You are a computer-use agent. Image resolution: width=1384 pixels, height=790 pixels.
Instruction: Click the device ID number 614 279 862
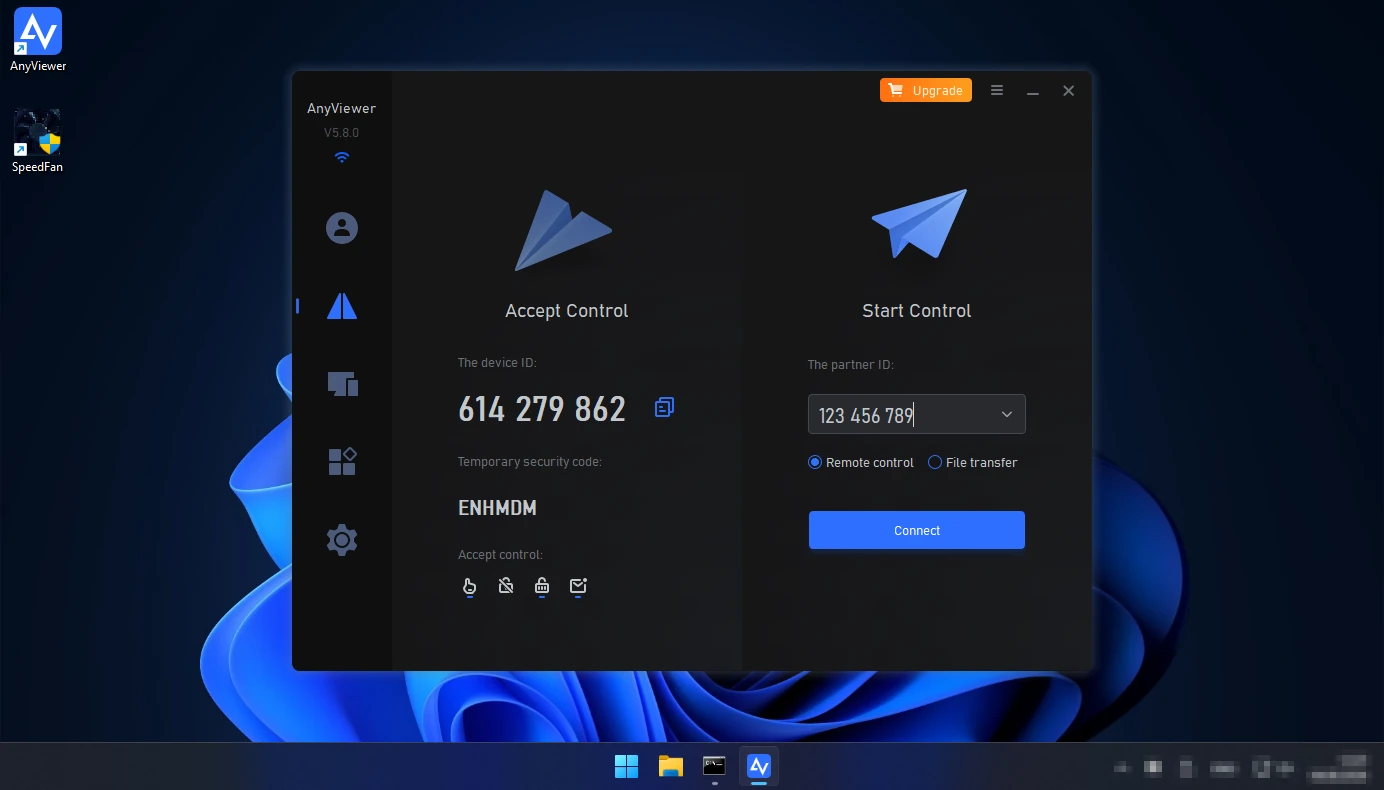tap(542, 409)
